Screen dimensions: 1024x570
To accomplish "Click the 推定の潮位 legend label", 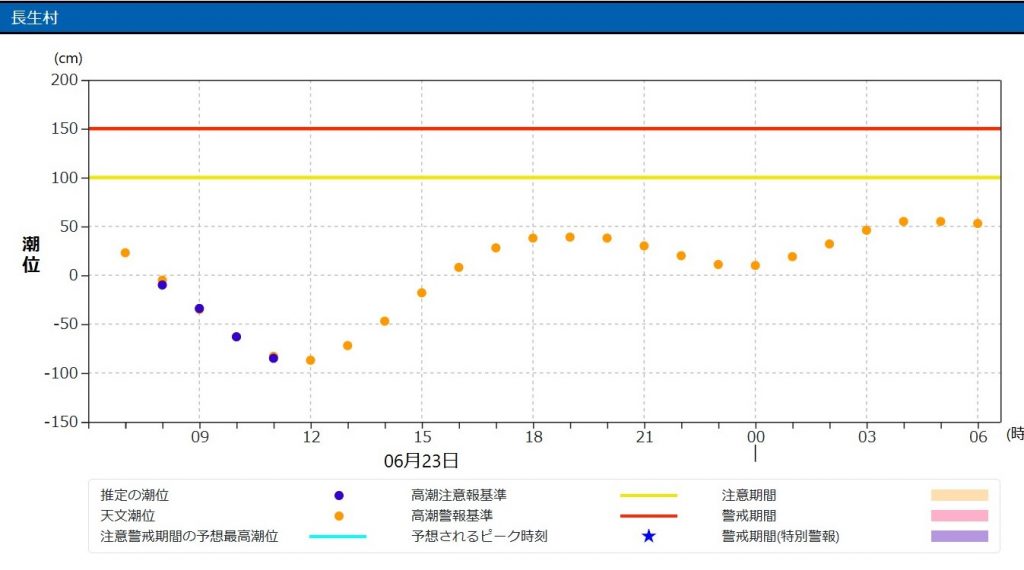I will pyautogui.click(x=135, y=496).
